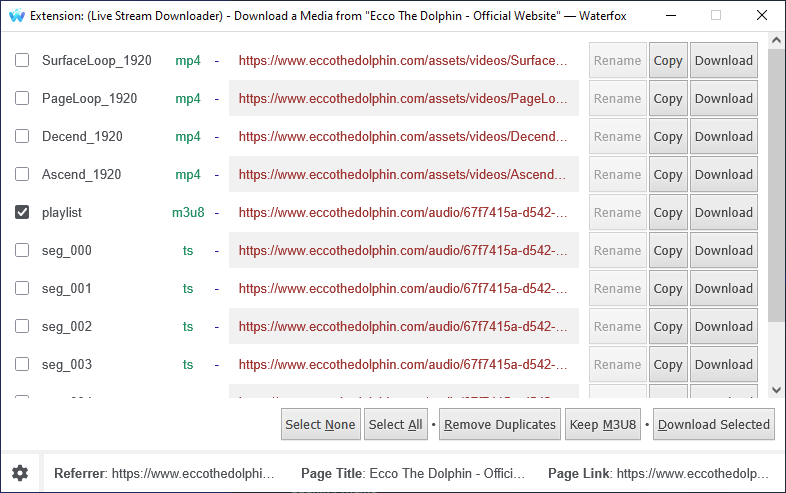
Task: Click Download Selected button
Action: point(713,424)
